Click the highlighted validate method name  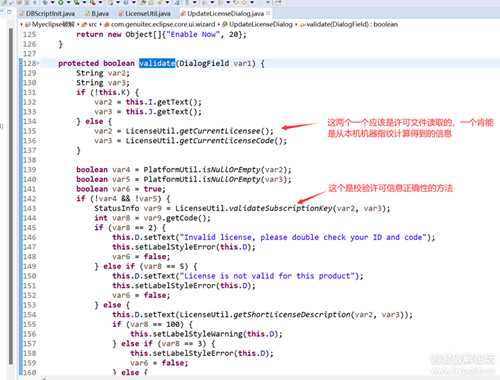tap(157, 63)
